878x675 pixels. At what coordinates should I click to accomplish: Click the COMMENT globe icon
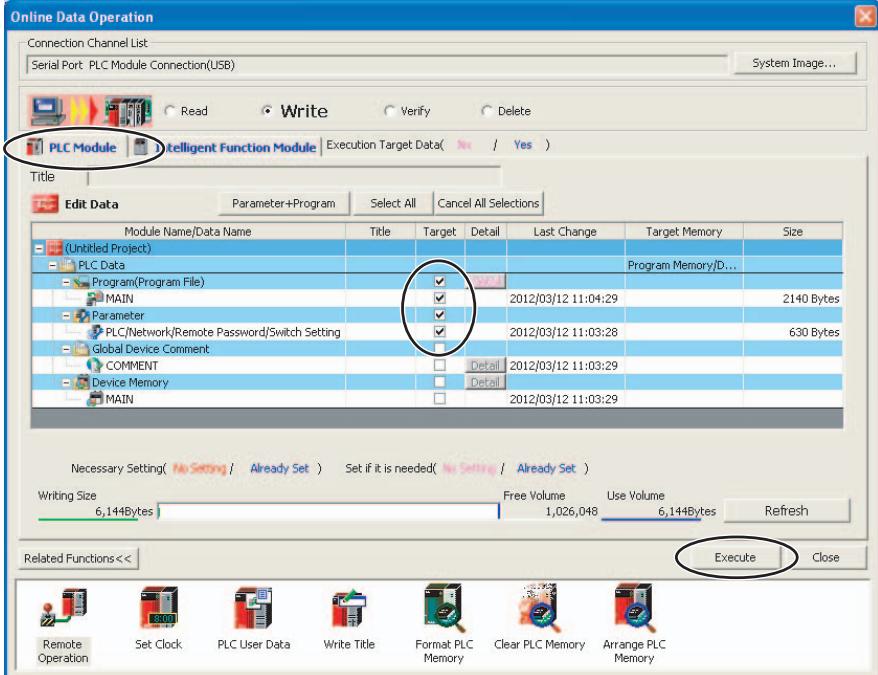95,365
